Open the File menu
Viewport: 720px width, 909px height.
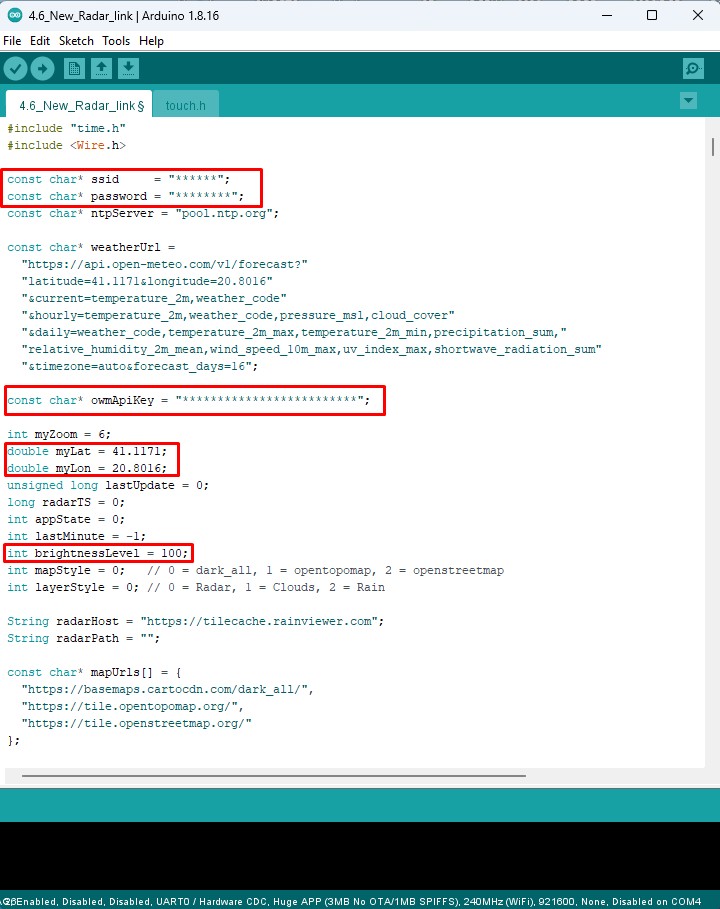coord(12,41)
